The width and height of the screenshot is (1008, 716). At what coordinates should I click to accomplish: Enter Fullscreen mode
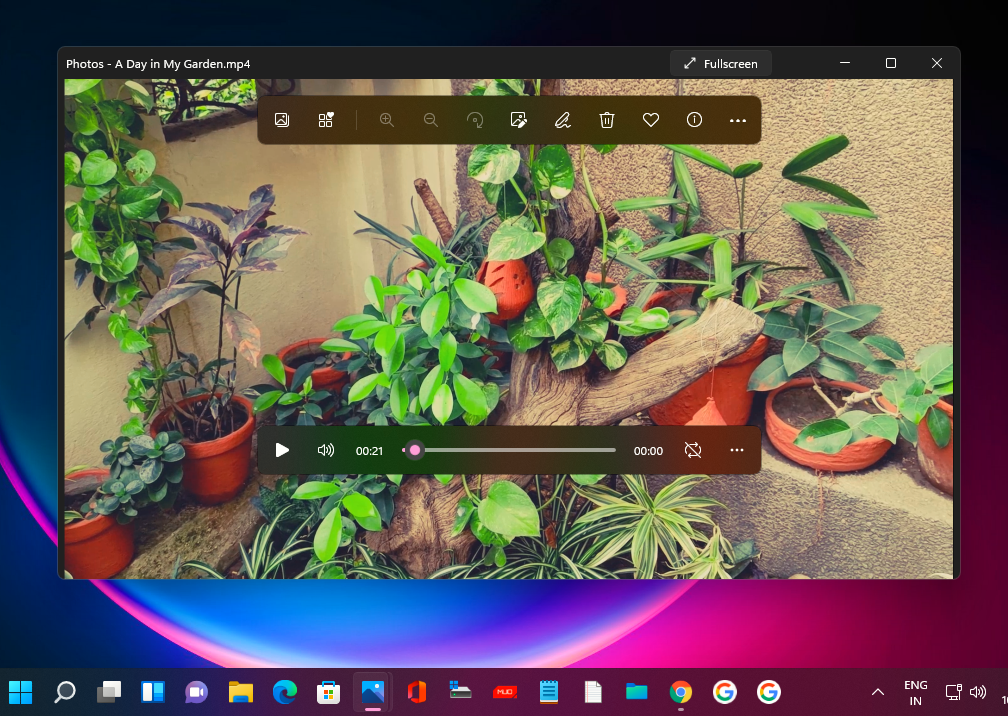[x=720, y=63]
